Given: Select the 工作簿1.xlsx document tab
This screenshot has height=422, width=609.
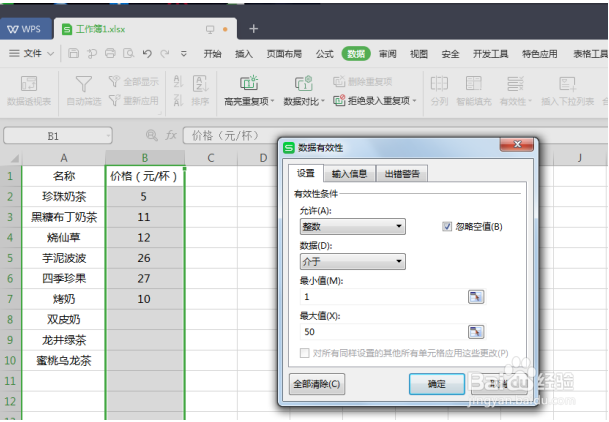Looking at the screenshot, I should click(145, 29).
